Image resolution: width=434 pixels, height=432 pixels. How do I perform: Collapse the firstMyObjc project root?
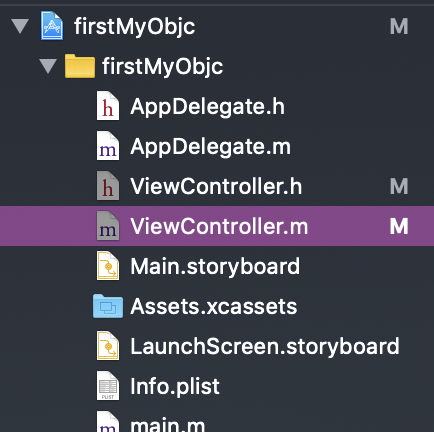click(20, 26)
